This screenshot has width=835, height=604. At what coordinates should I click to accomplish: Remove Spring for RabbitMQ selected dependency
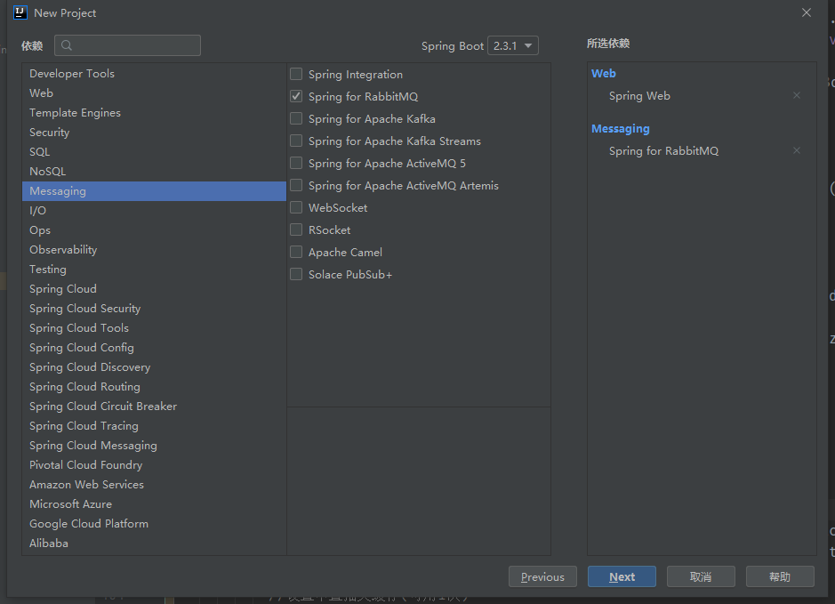[796, 151]
